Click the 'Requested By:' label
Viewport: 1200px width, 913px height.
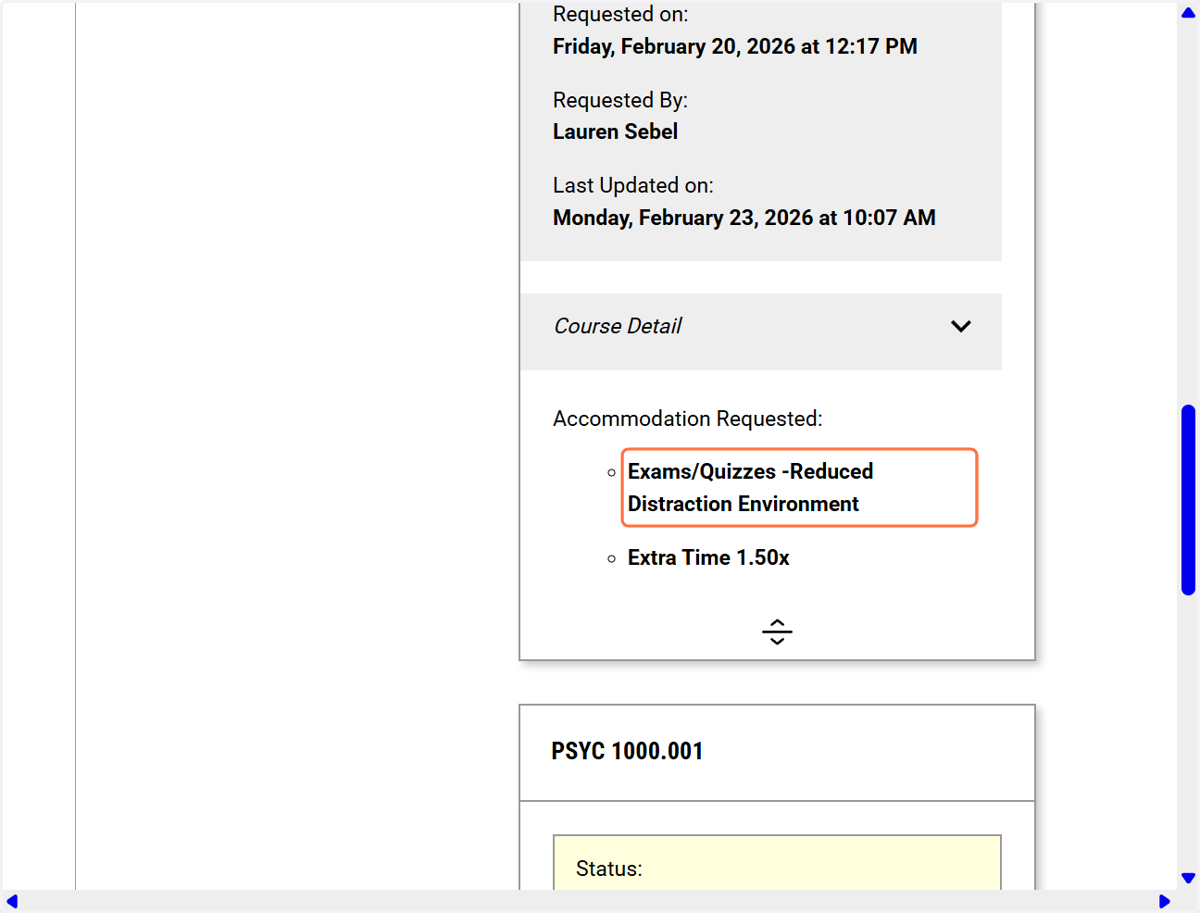click(x=620, y=101)
